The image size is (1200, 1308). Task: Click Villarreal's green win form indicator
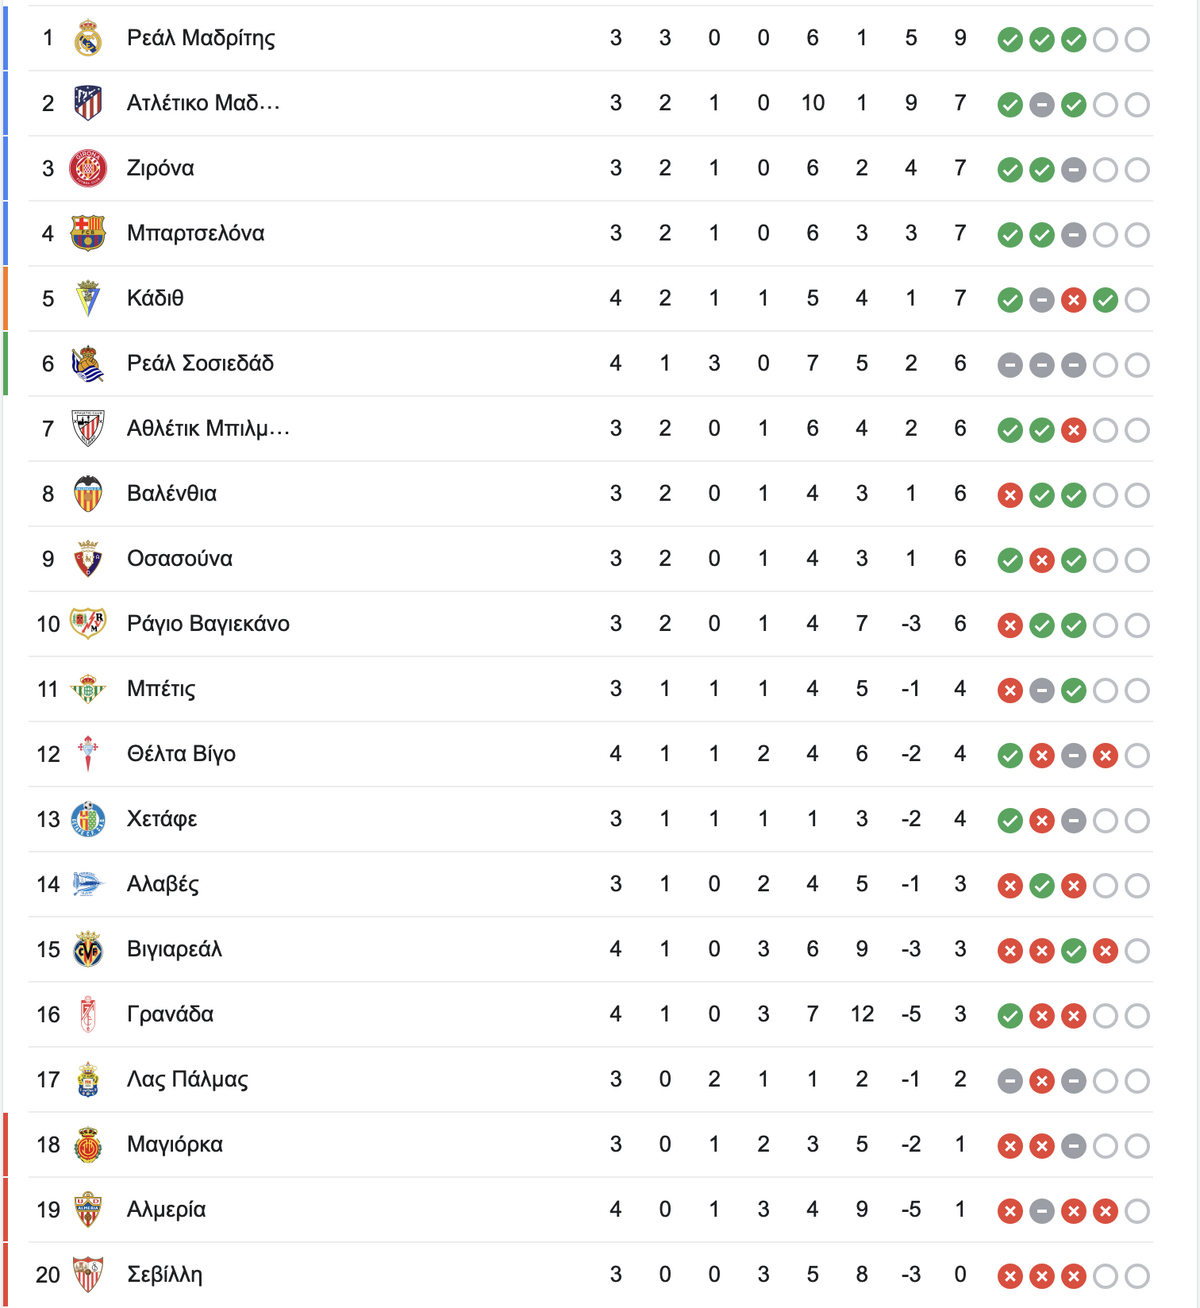coord(1073,951)
